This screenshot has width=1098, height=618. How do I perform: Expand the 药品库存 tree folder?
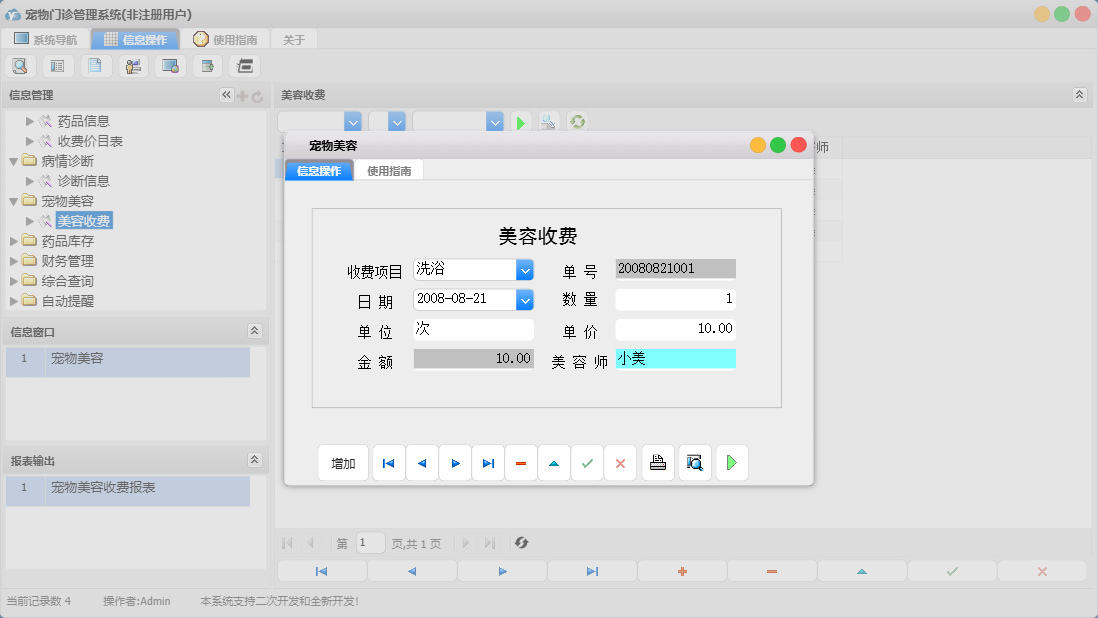click(x=14, y=241)
